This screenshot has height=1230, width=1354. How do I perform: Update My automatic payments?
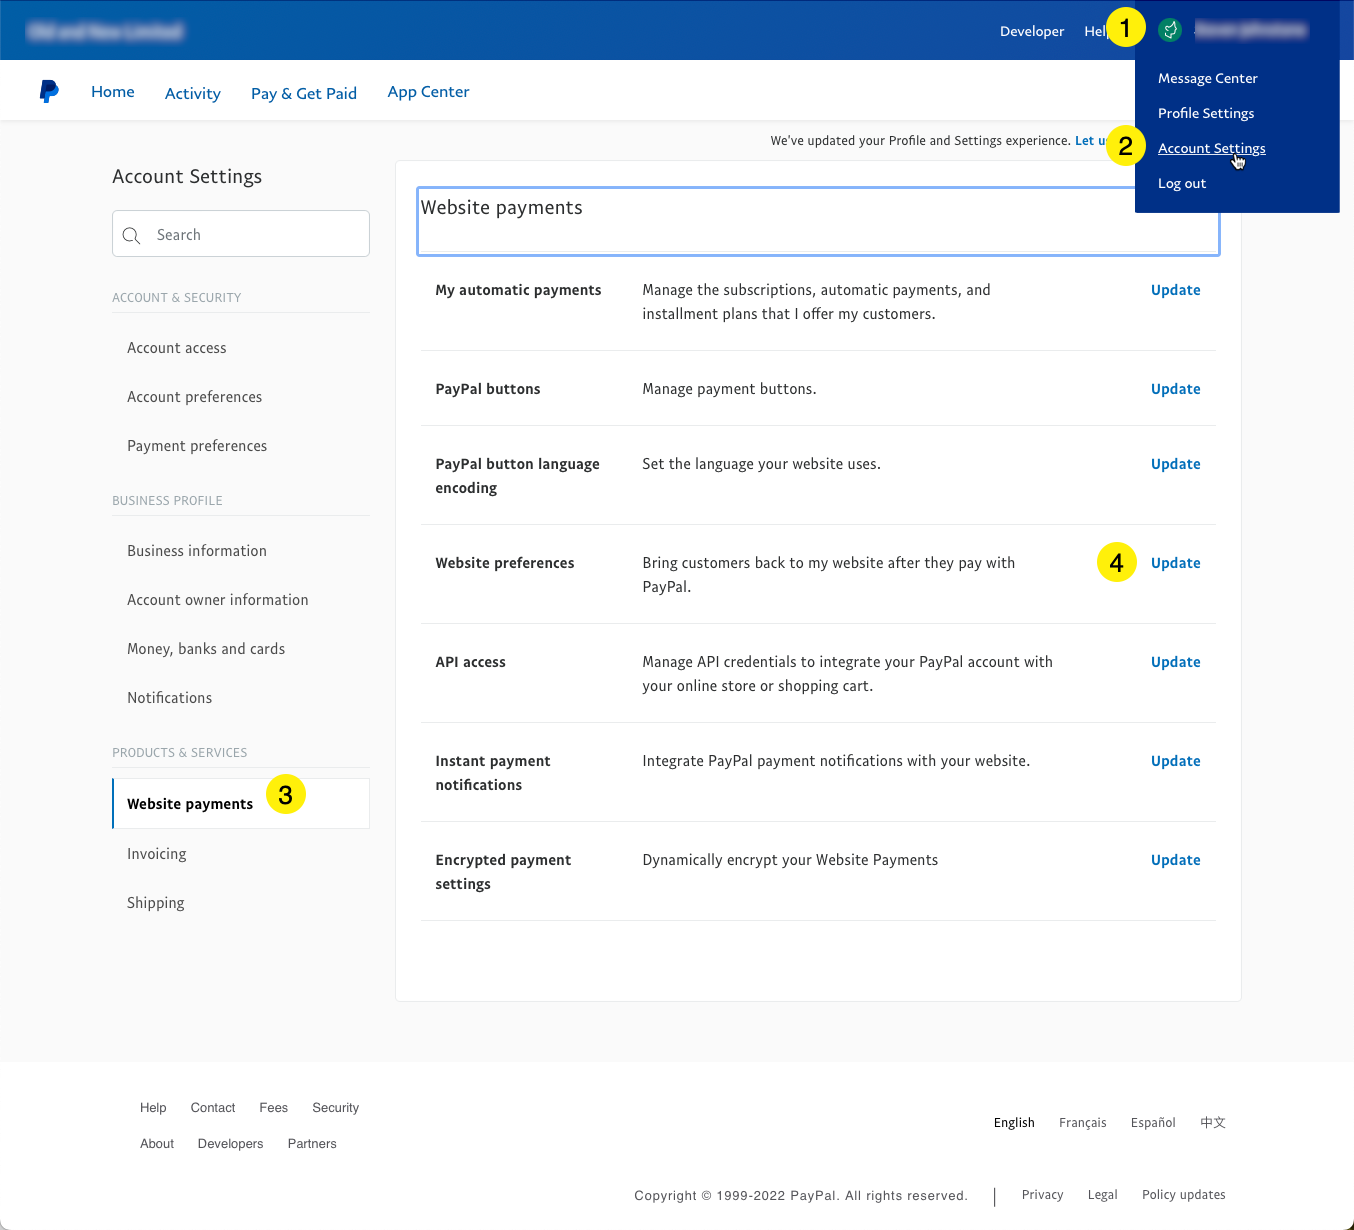1176,290
